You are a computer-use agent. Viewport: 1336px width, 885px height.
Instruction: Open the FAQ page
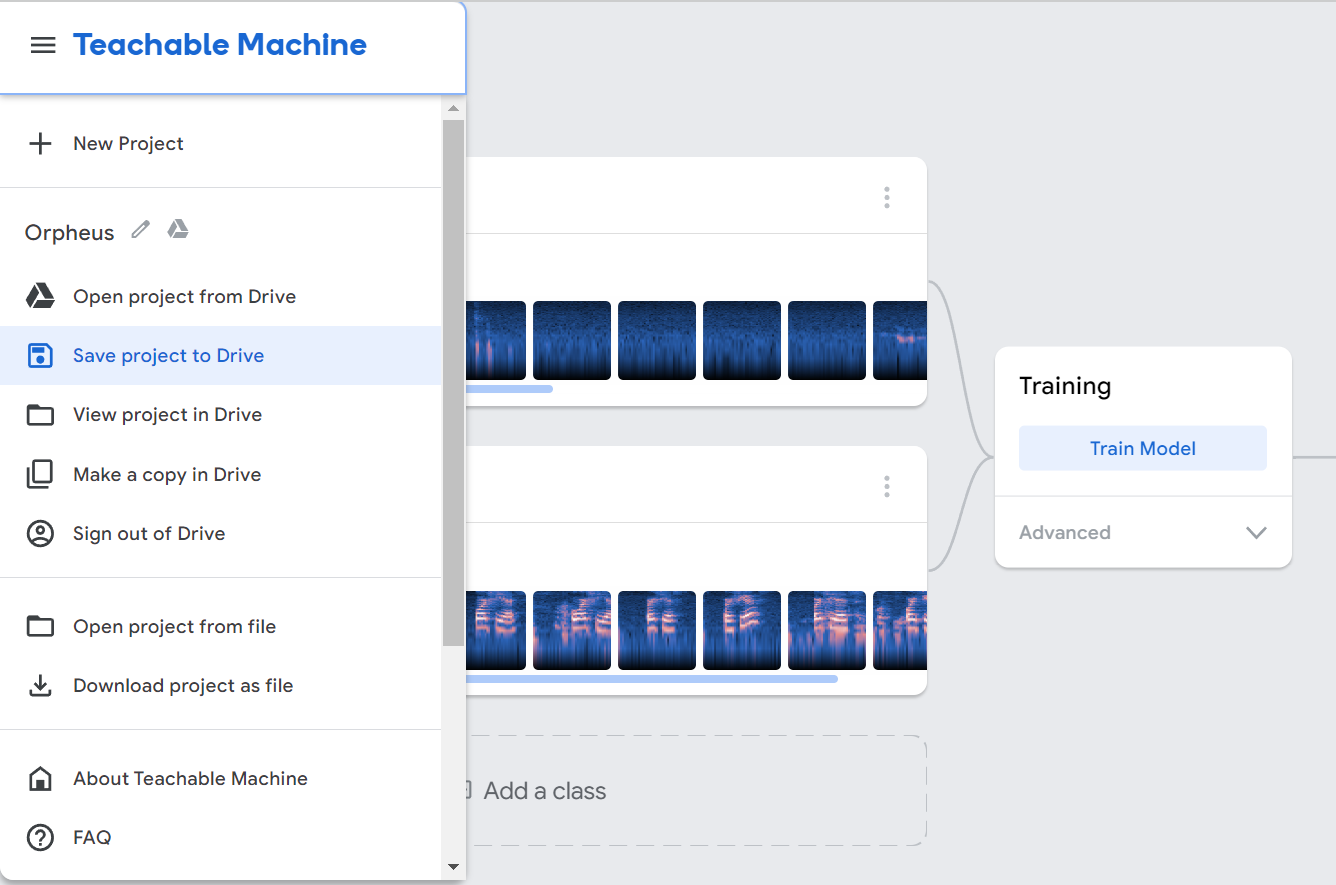coord(220,838)
